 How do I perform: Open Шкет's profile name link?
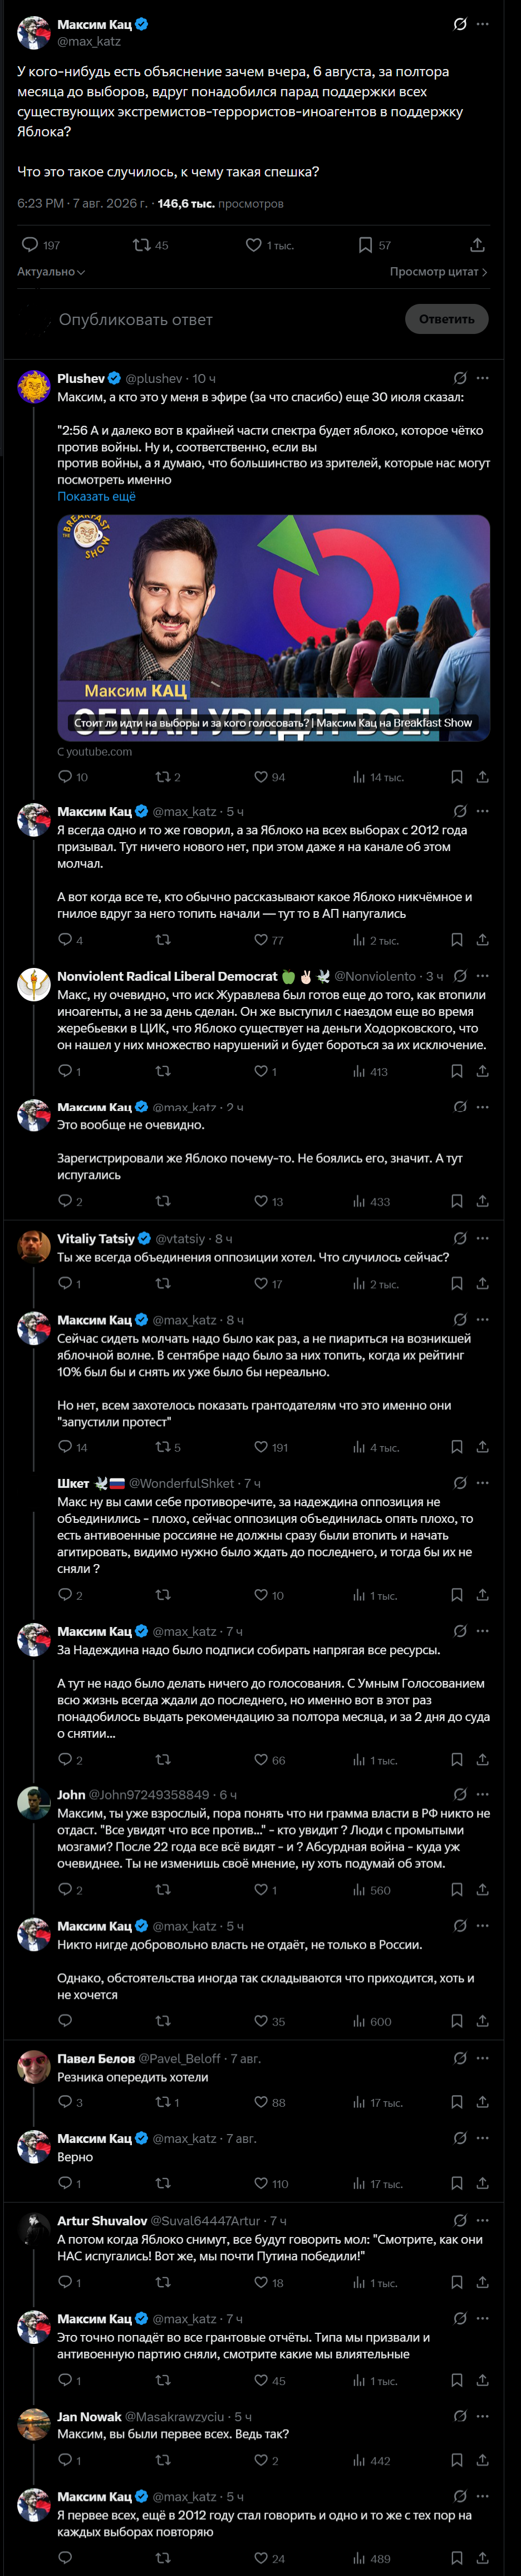pos(73,1483)
